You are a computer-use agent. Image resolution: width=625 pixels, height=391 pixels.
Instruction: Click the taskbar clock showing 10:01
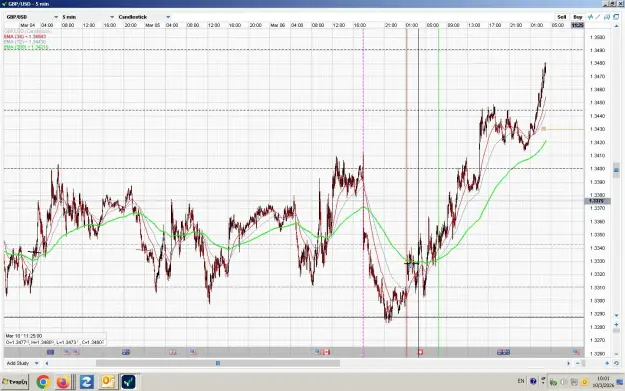603,381
